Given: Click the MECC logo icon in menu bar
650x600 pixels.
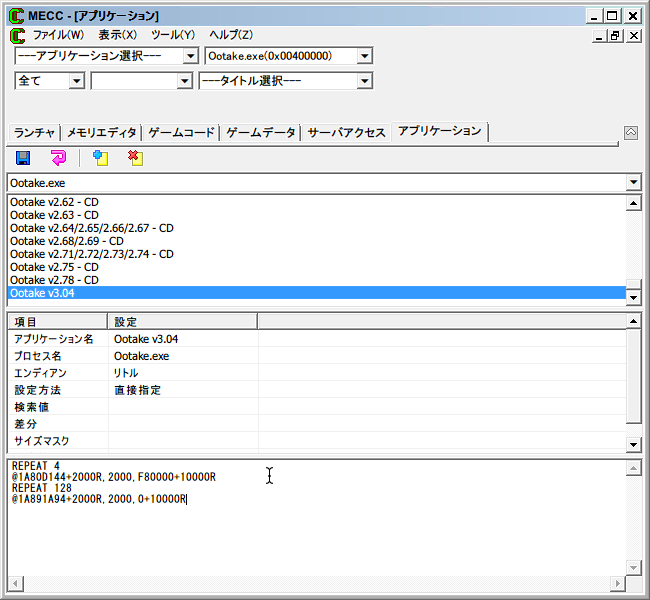Looking at the screenshot, I should [x=17, y=36].
